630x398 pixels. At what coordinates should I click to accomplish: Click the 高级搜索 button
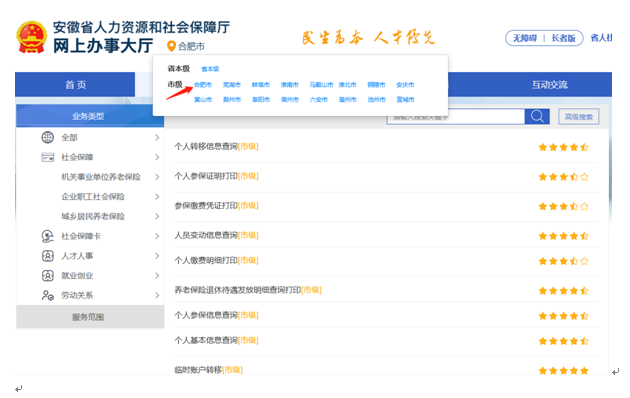579,116
